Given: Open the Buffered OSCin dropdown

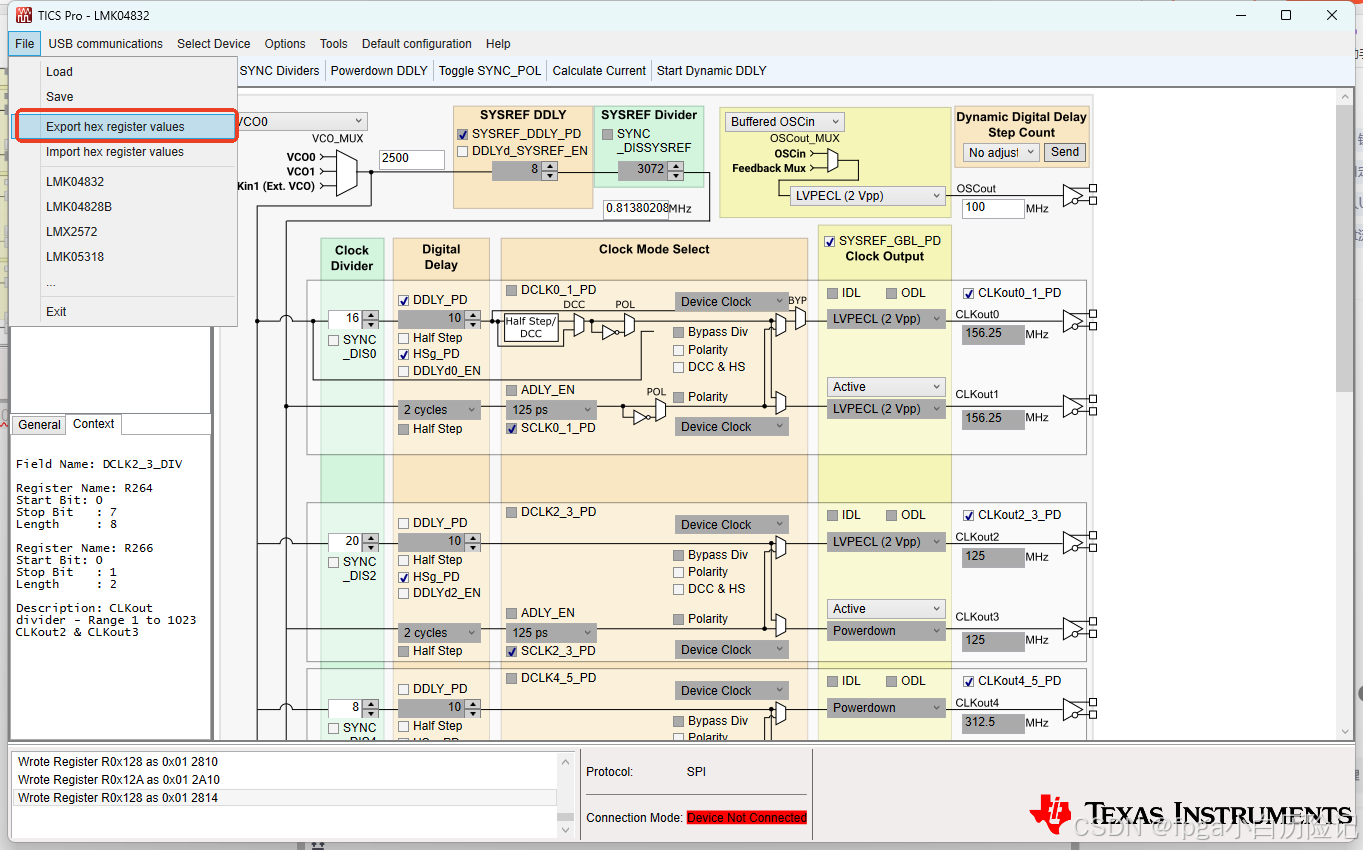Looking at the screenshot, I should click(x=785, y=122).
